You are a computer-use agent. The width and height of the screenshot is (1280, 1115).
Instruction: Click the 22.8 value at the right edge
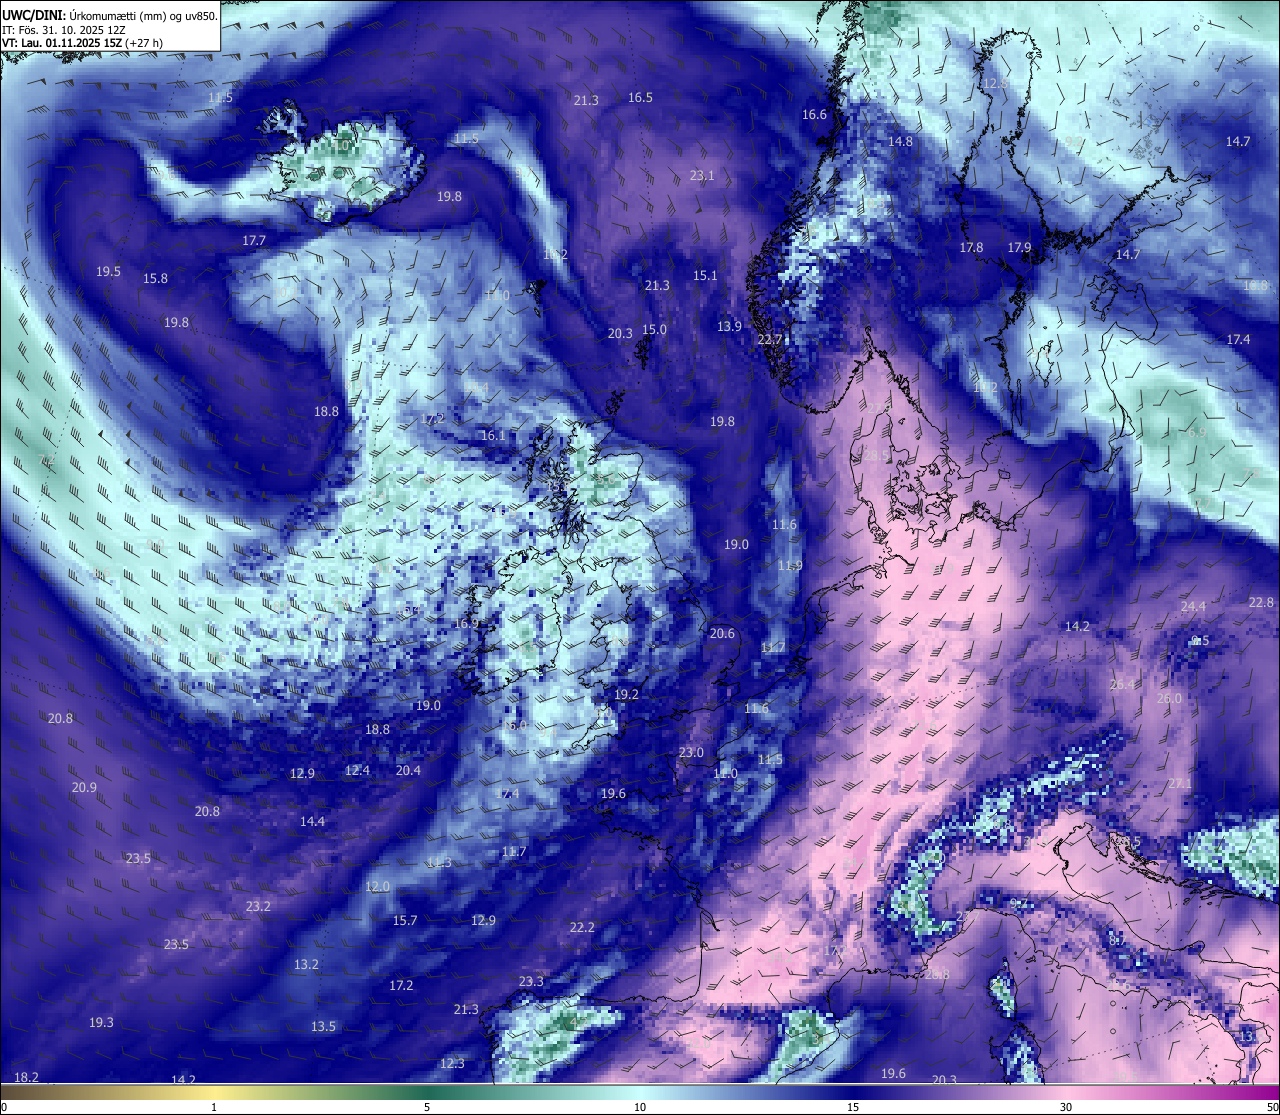coord(1262,602)
